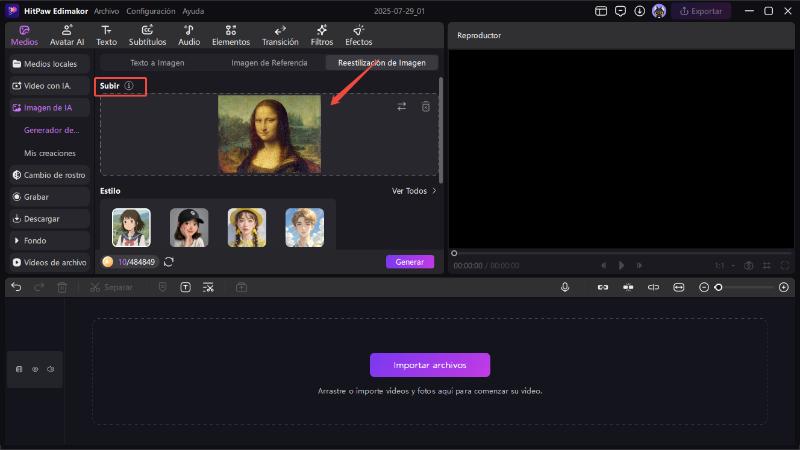Screen dimensions: 800x450
Task: Select the boy with clouds style
Action: [305, 228]
